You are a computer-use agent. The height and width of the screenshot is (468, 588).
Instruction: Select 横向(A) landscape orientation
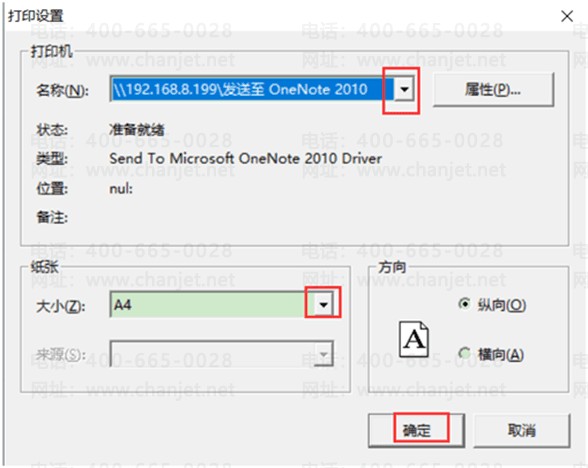[x=491, y=354]
